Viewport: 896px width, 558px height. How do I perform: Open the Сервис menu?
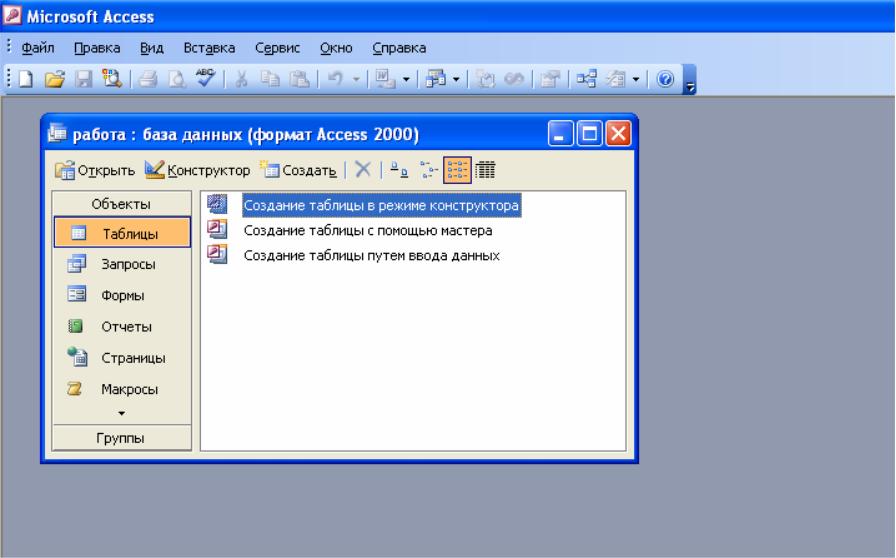pos(277,48)
